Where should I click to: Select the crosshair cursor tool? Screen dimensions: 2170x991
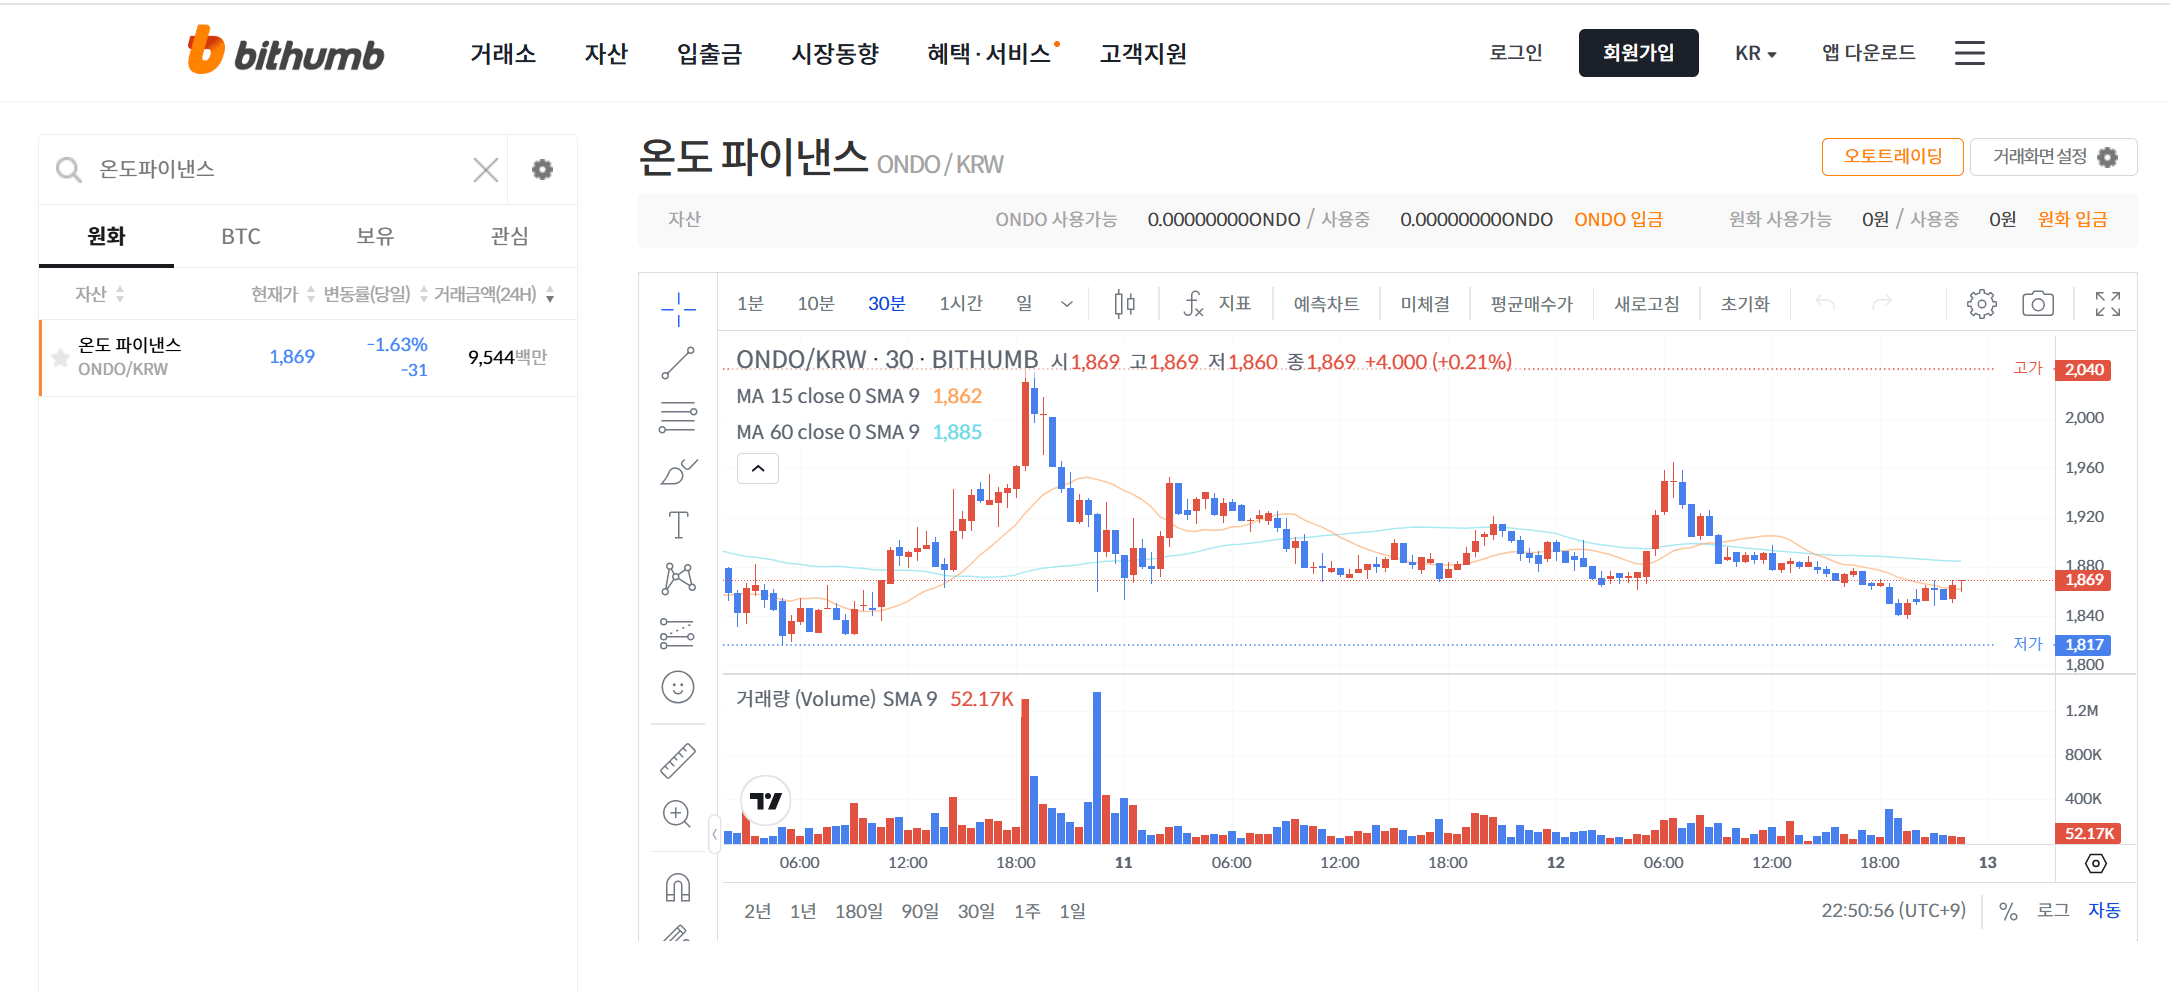[679, 308]
